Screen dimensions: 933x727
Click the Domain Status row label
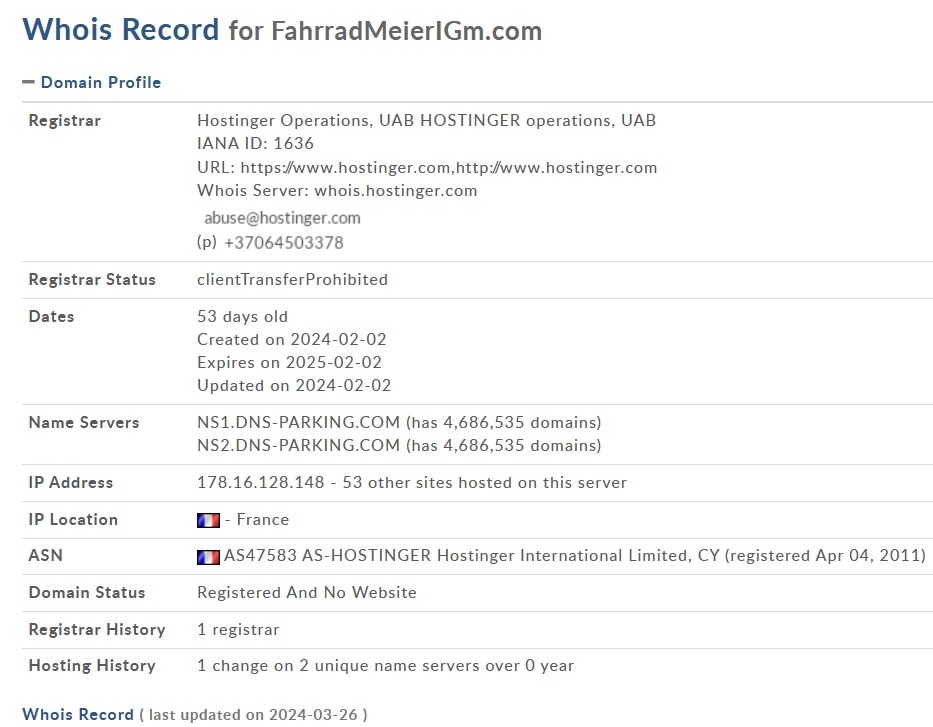(x=87, y=593)
